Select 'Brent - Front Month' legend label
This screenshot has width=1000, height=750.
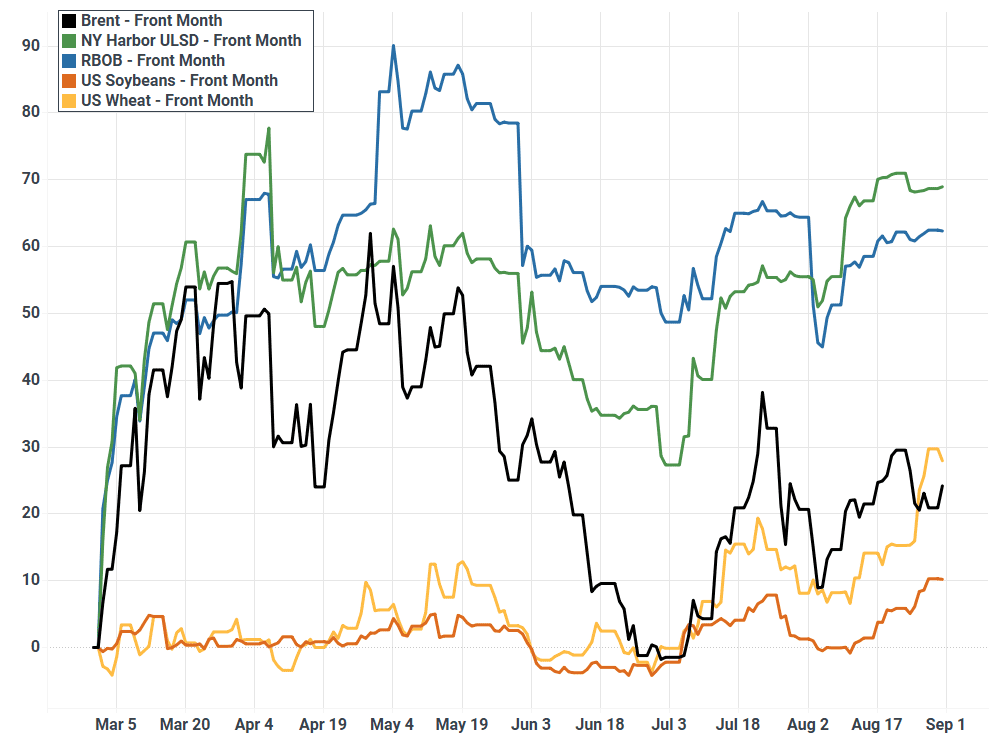pyautogui.click(x=152, y=21)
